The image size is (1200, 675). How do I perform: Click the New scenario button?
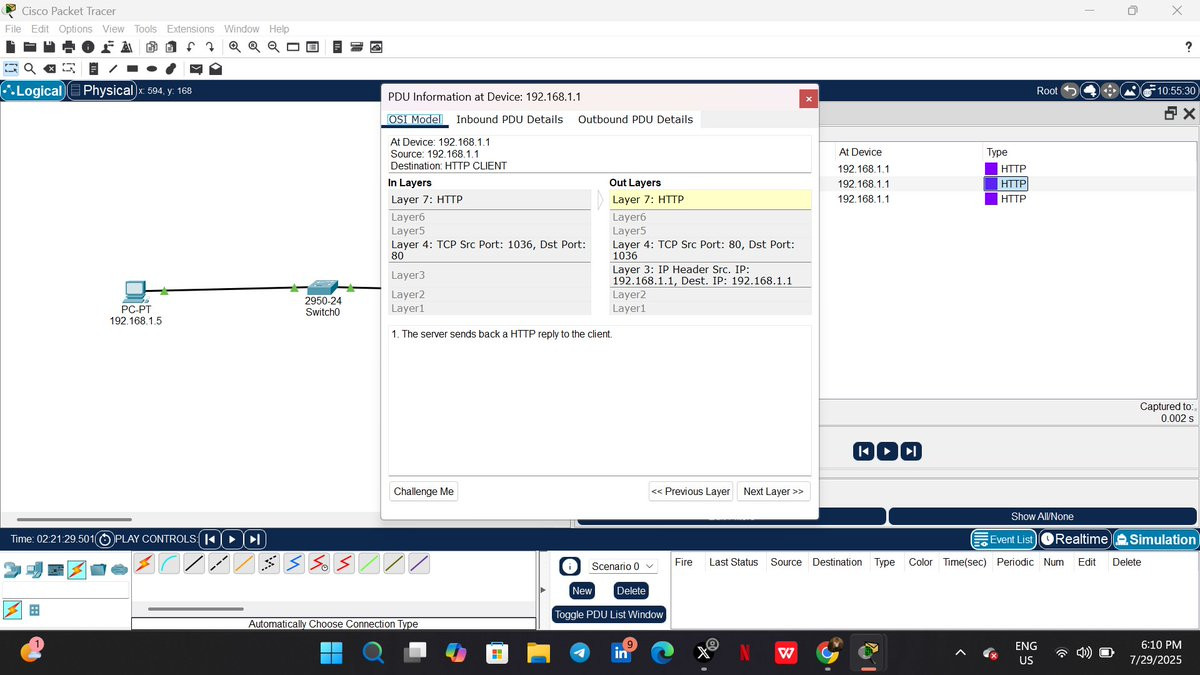(582, 590)
